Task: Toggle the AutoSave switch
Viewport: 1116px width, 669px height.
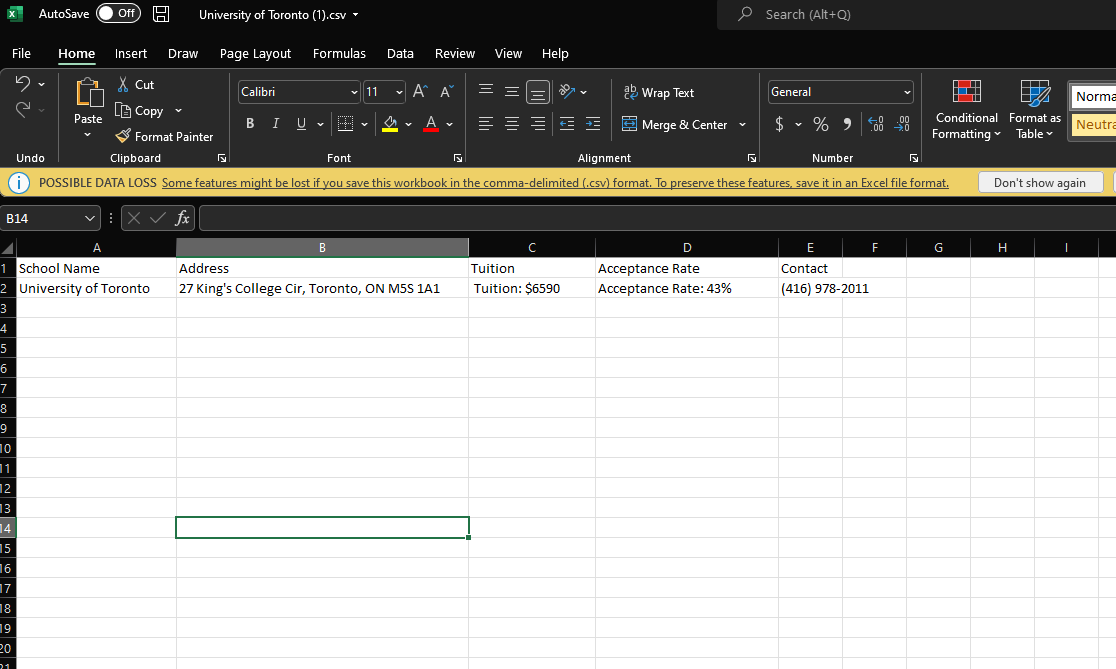Action: (118, 14)
